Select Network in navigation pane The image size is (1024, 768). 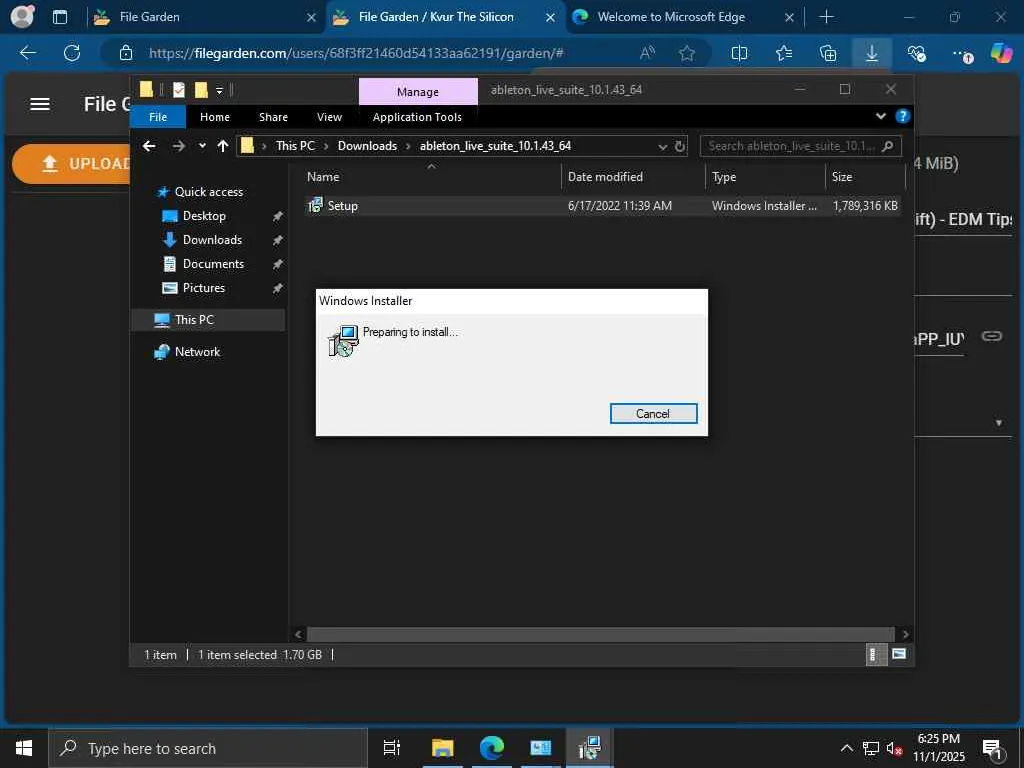pyautogui.click(x=197, y=352)
